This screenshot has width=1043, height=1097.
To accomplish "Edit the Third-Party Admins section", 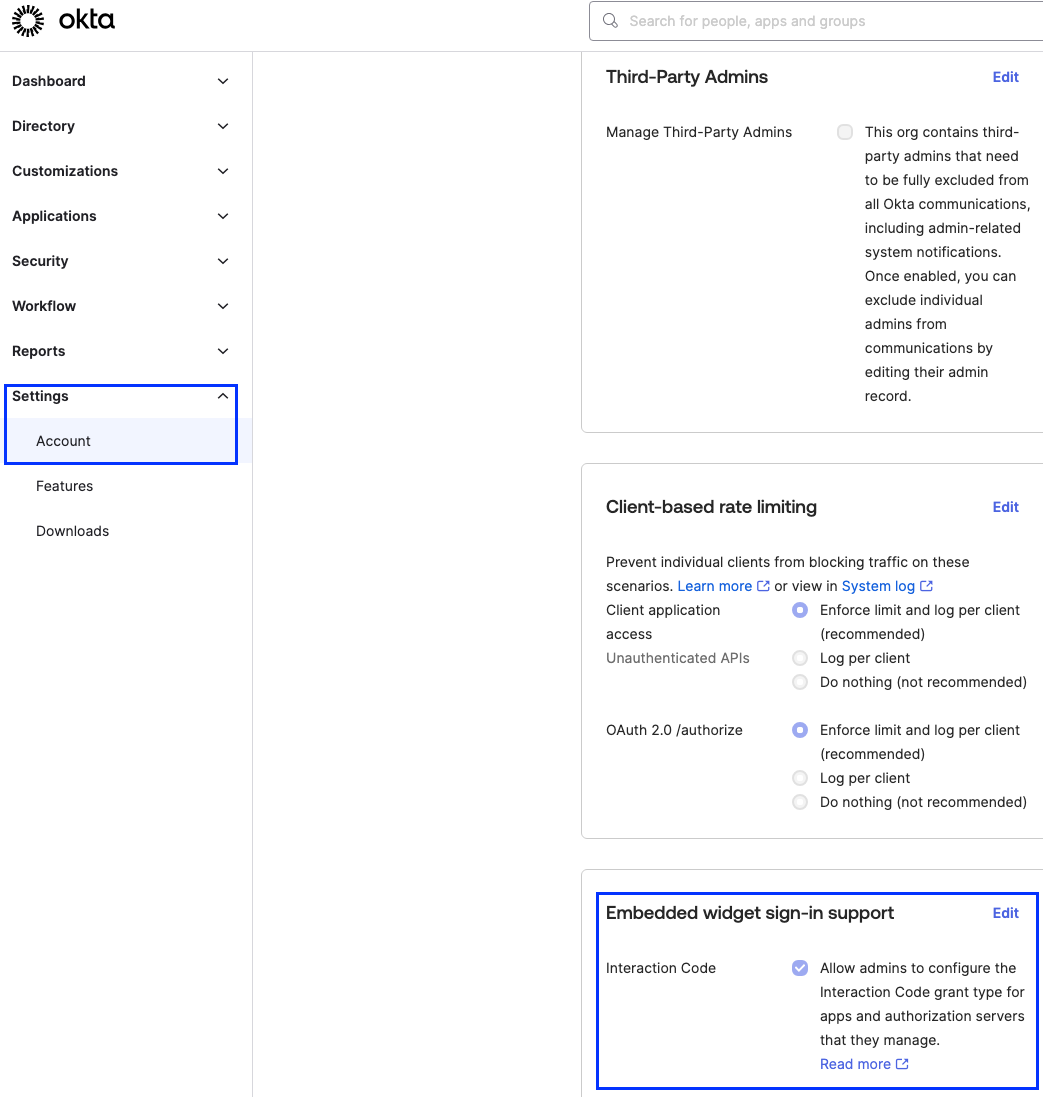I will (1005, 77).
